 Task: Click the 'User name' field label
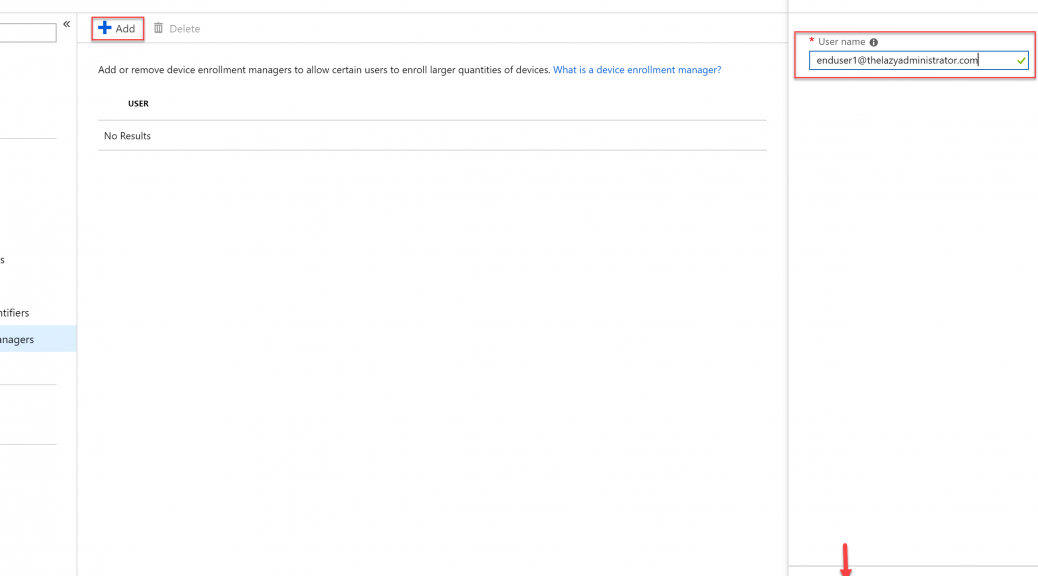coord(841,42)
